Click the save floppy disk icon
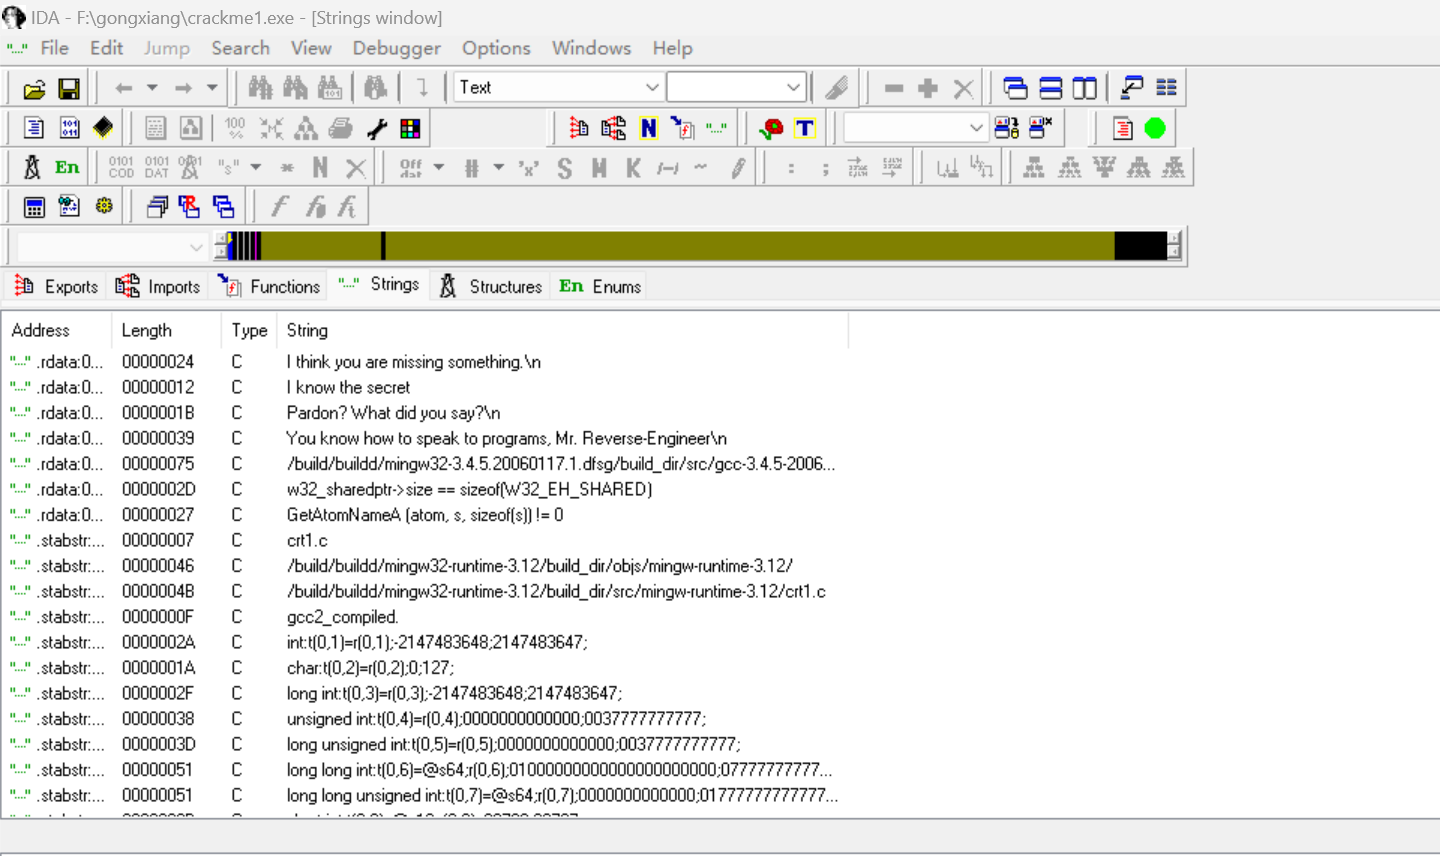The width and height of the screenshot is (1440, 856). click(x=69, y=89)
